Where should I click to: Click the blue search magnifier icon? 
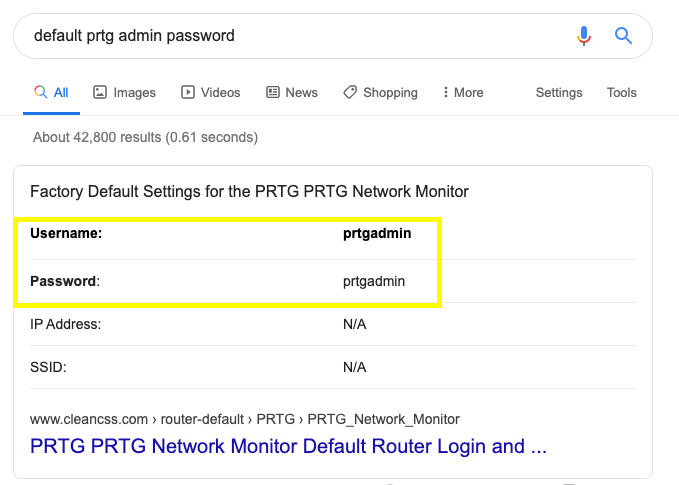pyautogui.click(x=623, y=36)
